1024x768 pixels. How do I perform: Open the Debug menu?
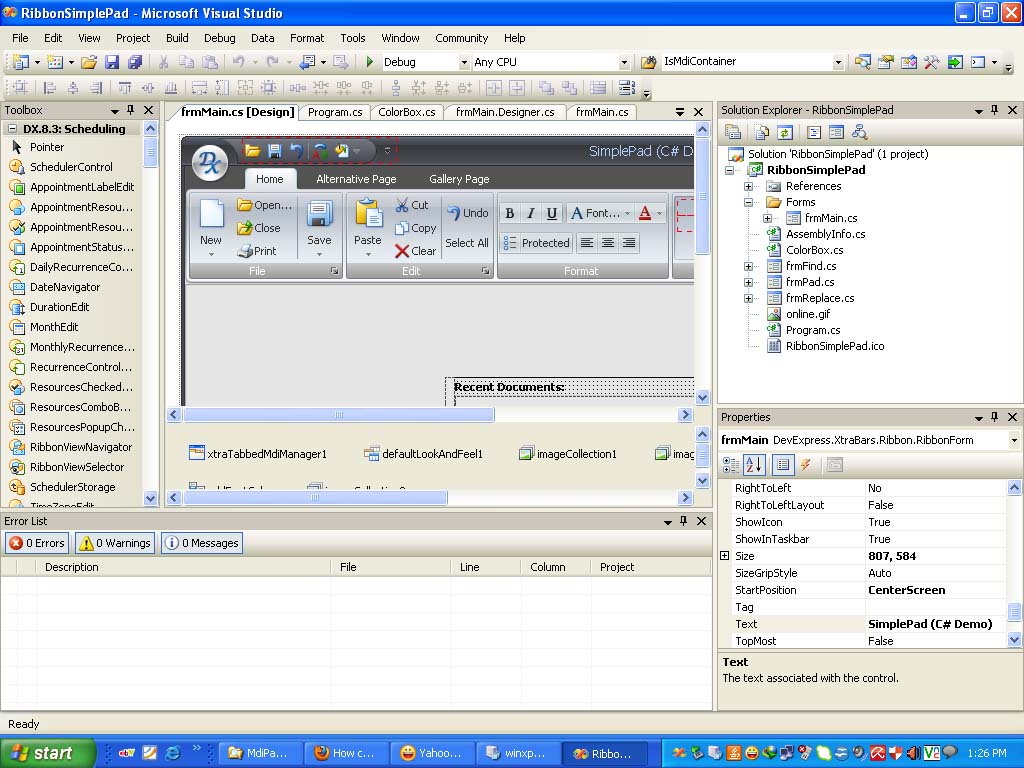pos(219,38)
